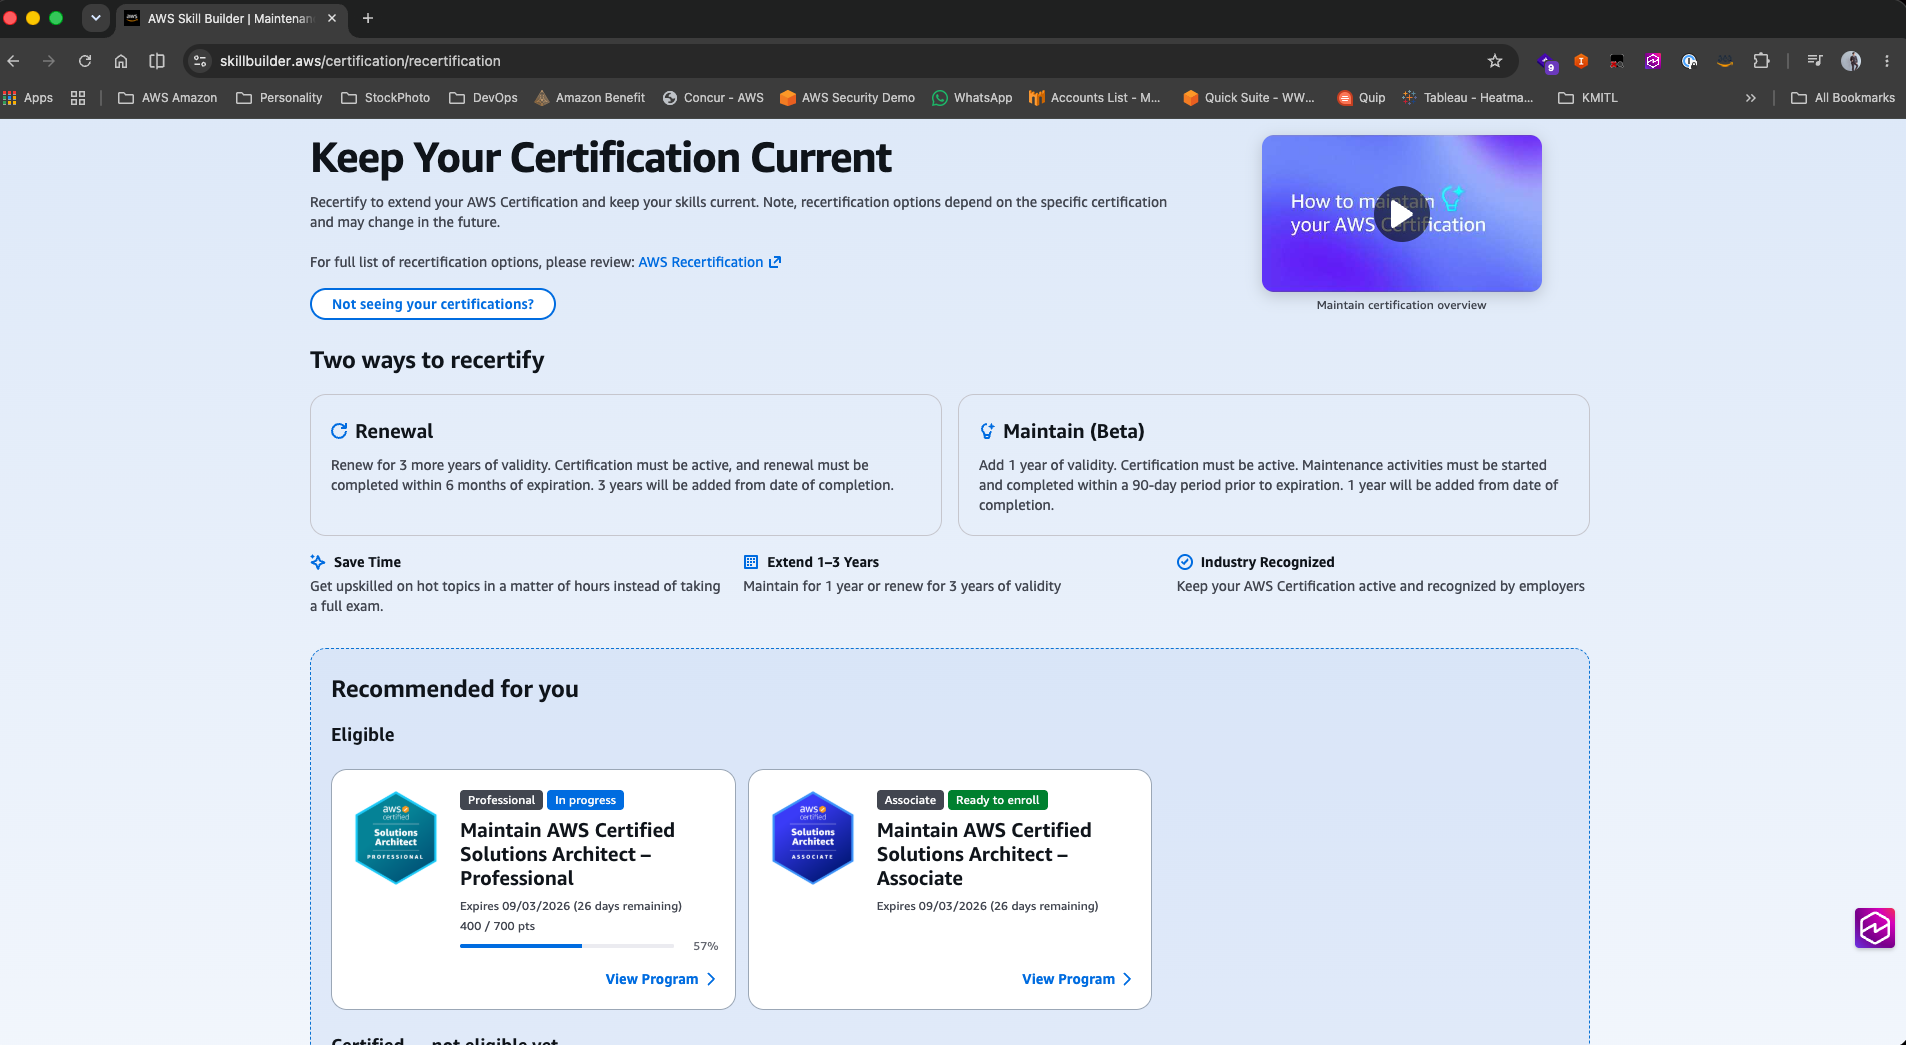Open the Apps grid shortcut
Viewport: 1906px width, 1045px height.
click(x=28, y=98)
